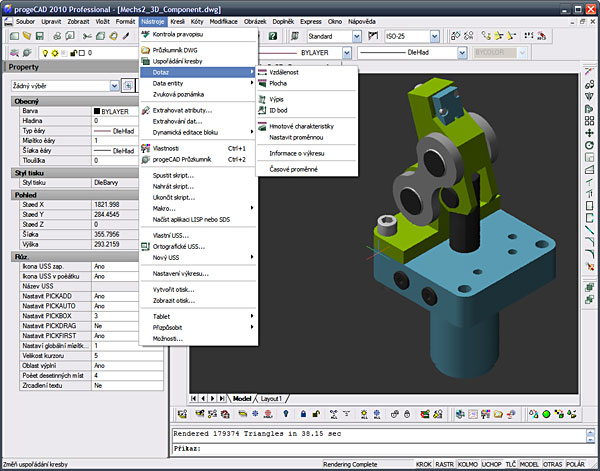Click the last layout tab arrow button

pos(222,399)
